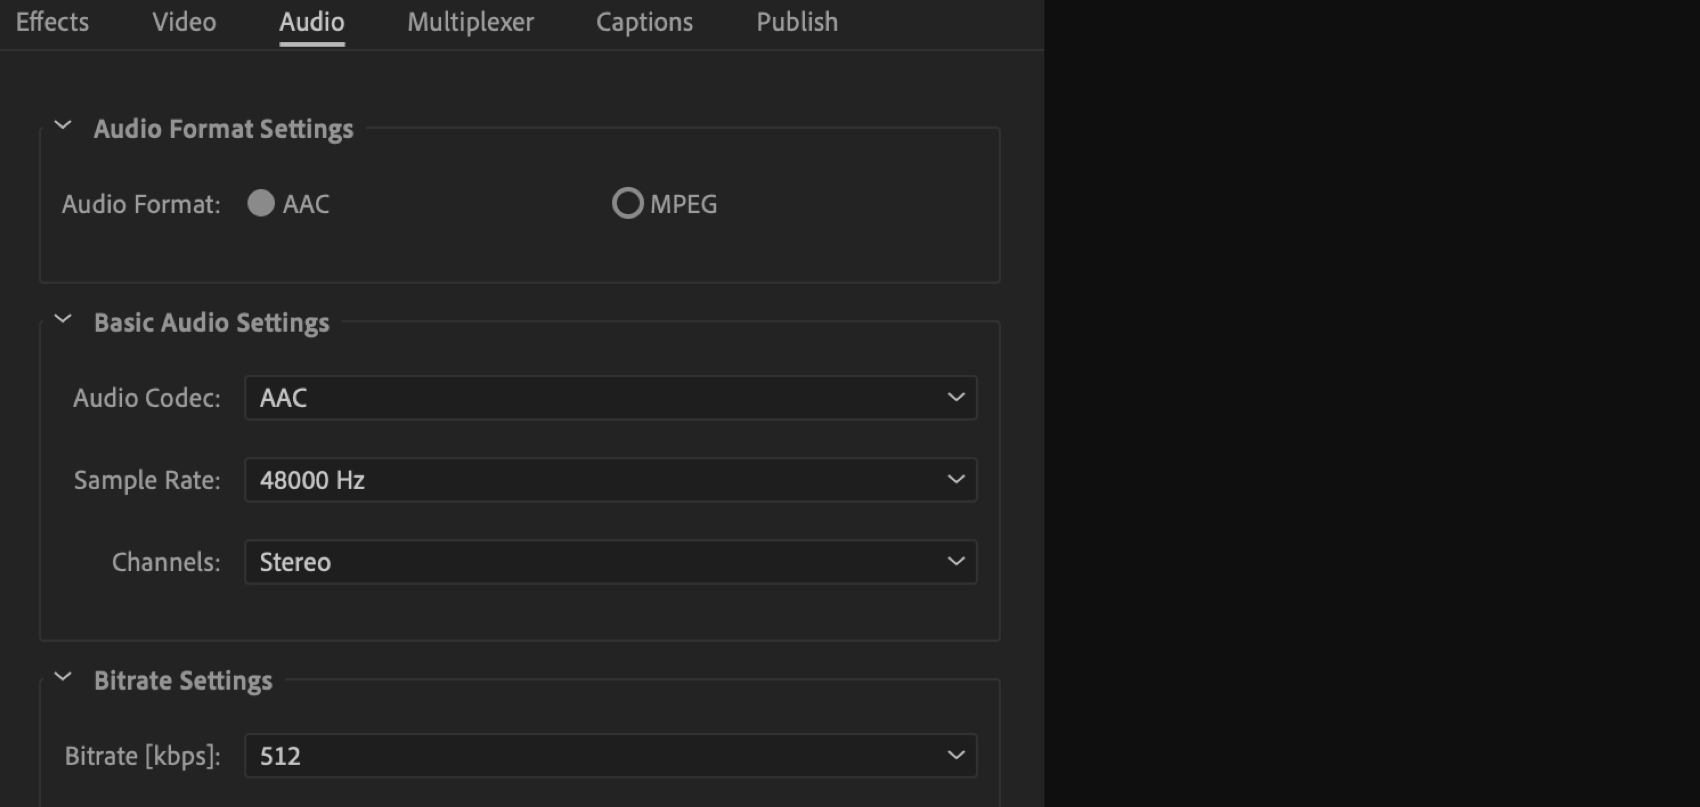Click the dark preview area on the right
This screenshot has height=807, width=1700.
pyautogui.click(x=1372, y=400)
